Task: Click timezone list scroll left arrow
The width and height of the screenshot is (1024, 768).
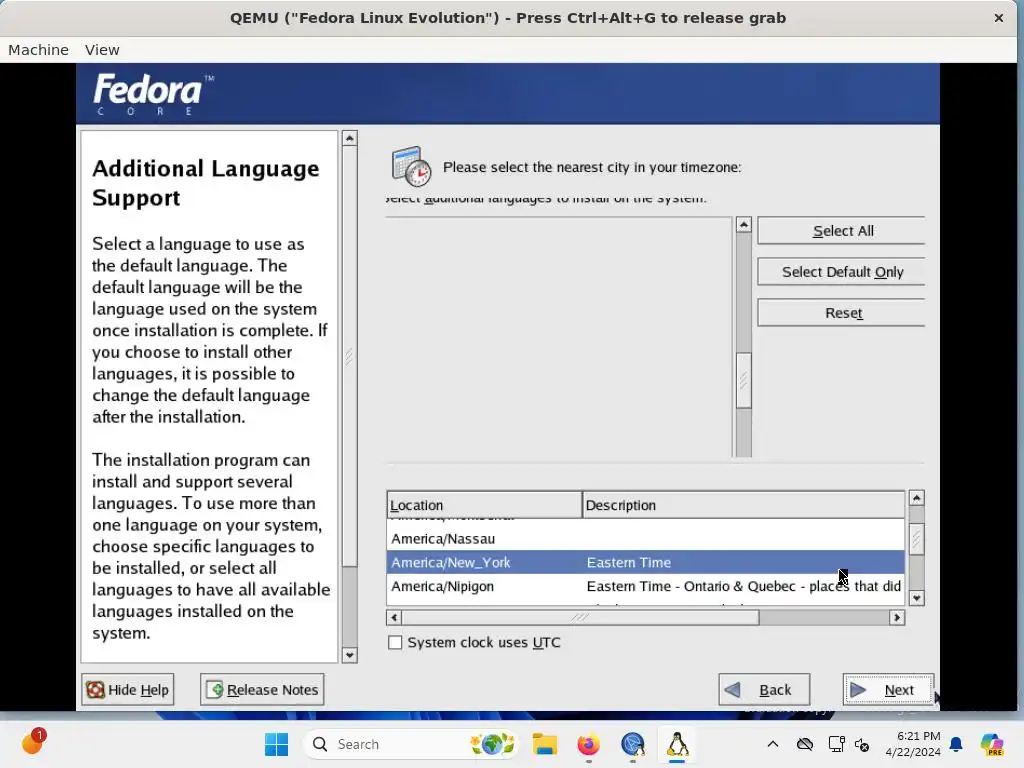Action: point(394,617)
